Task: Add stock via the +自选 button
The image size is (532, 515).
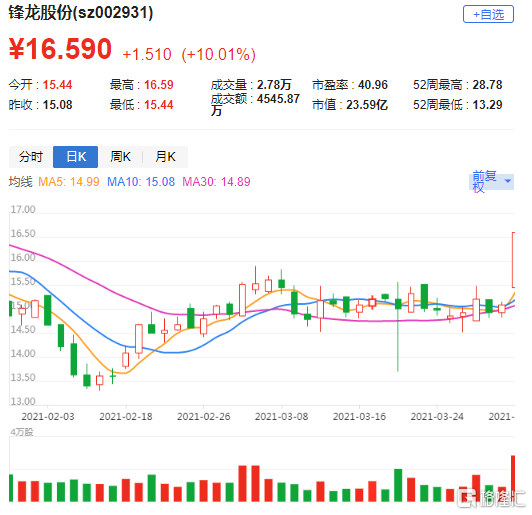Action: tap(488, 14)
